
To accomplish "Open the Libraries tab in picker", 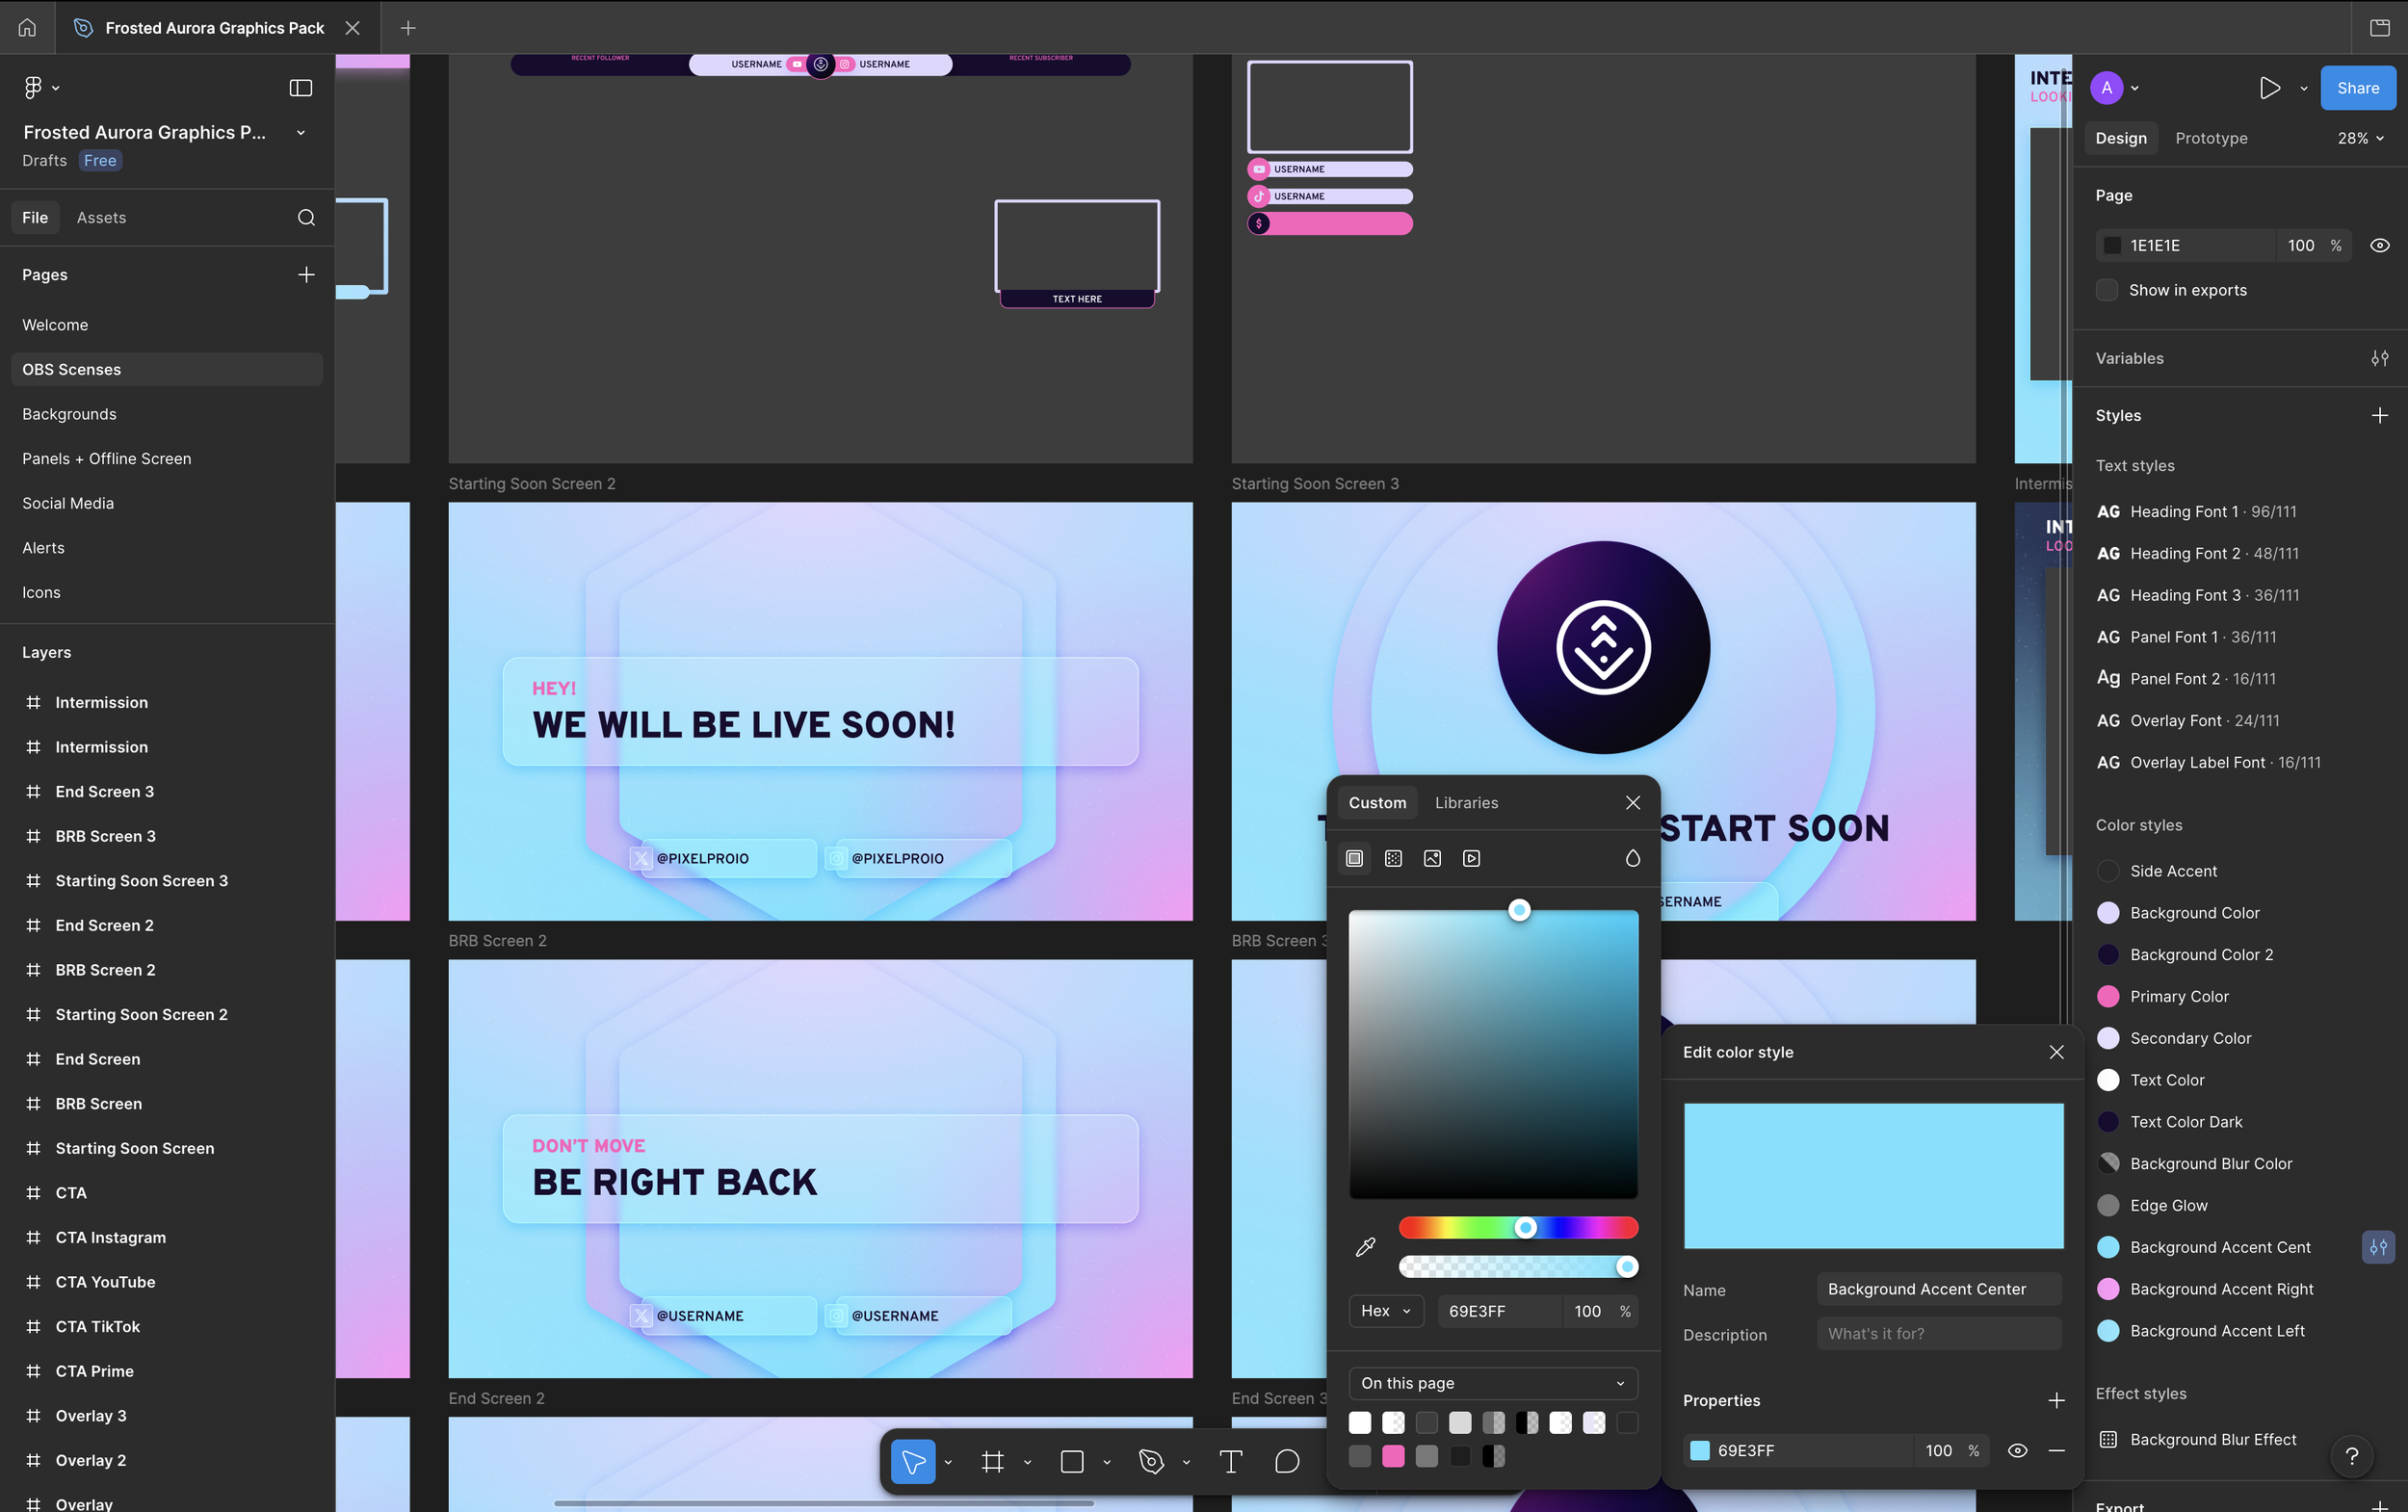I will [x=1466, y=803].
